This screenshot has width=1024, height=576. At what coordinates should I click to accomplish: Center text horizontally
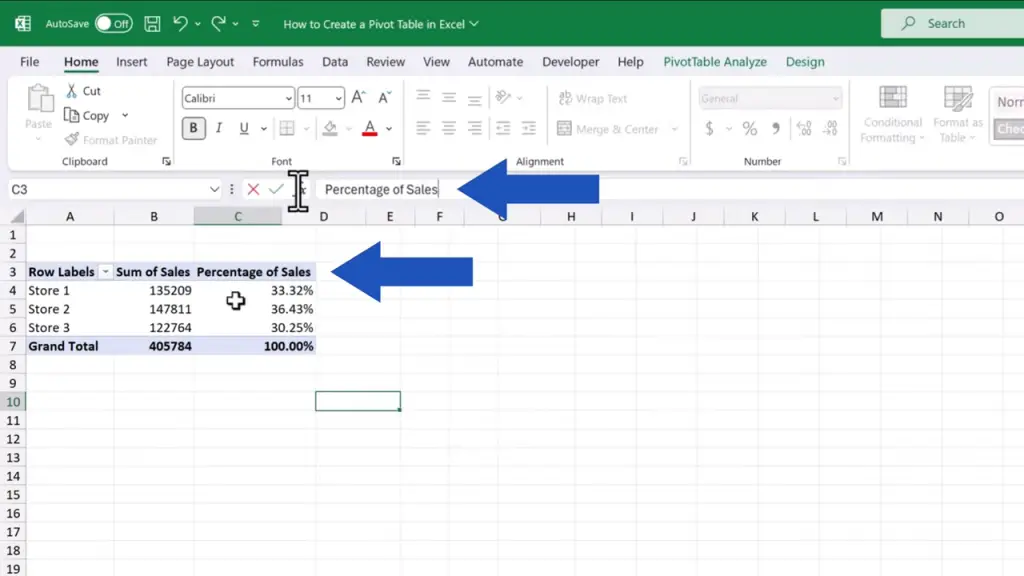449,128
